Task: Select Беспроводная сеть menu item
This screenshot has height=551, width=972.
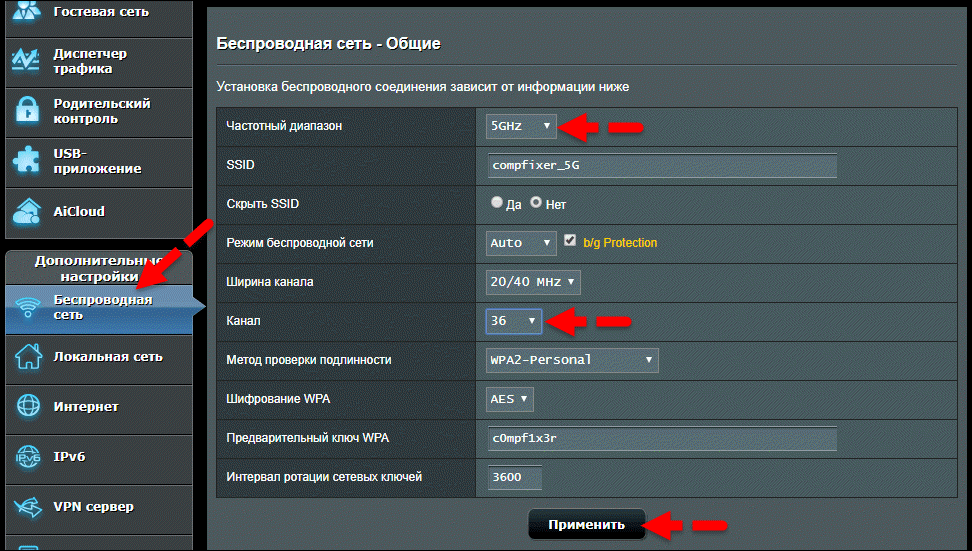Action: [x=99, y=309]
